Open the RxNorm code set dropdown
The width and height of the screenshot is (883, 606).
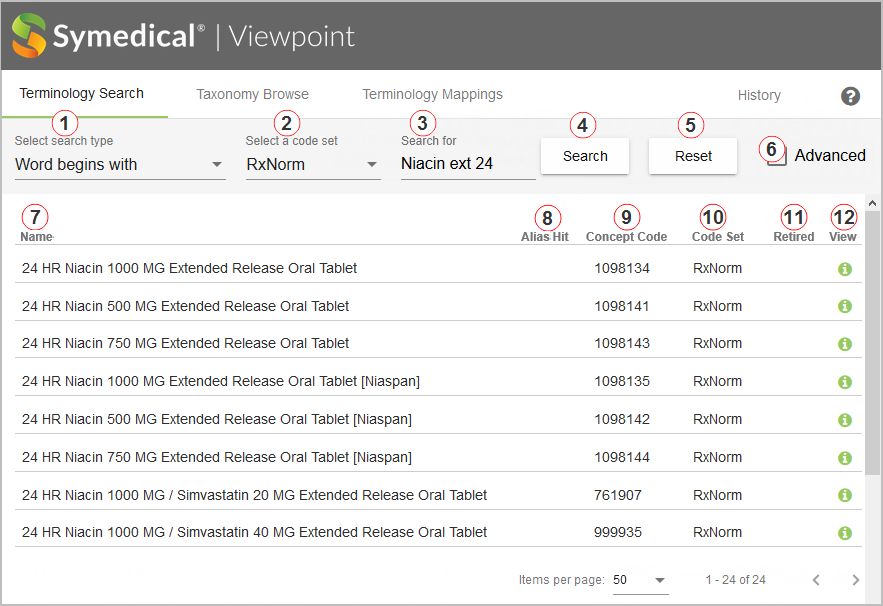tap(313, 164)
